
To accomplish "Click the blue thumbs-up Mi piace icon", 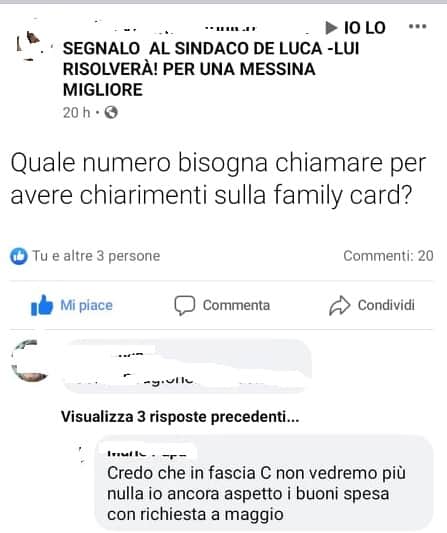I will (x=42, y=305).
